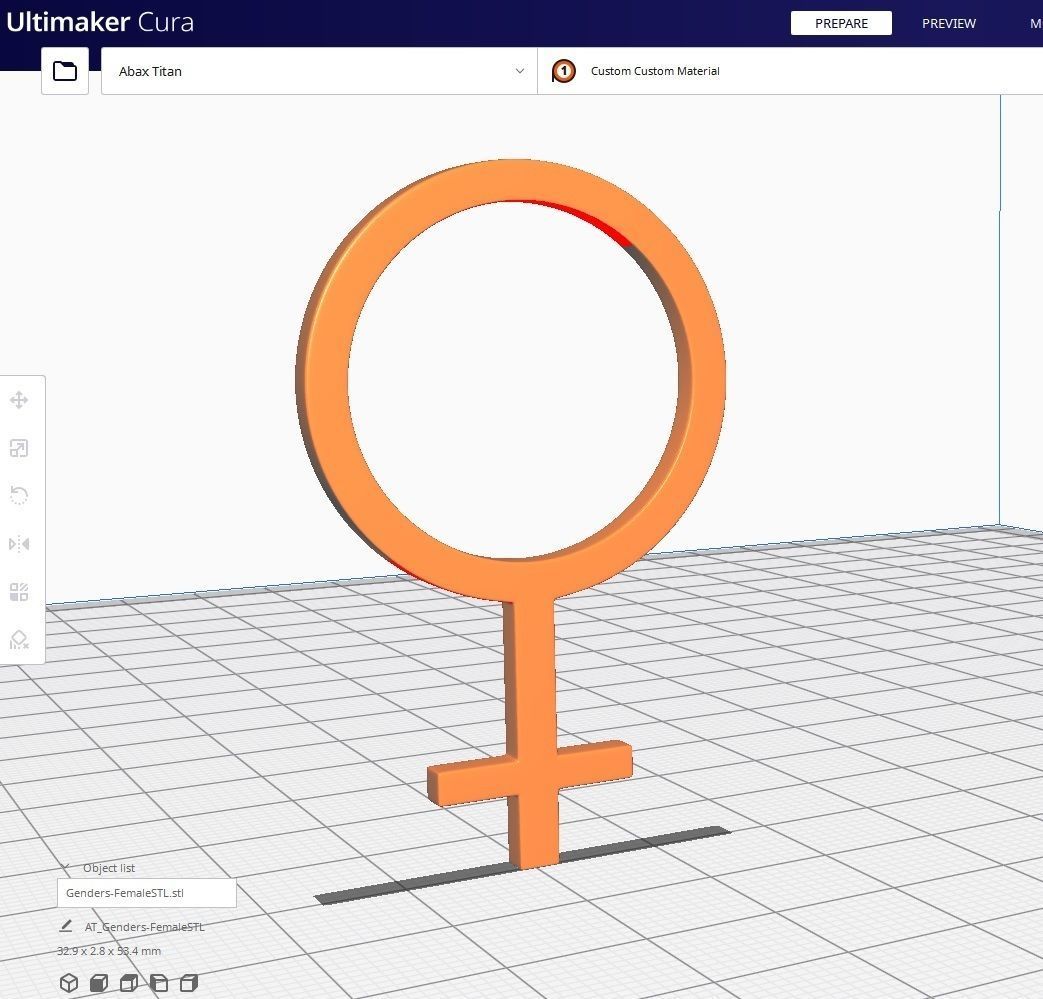Switch to right side view
The width and height of the screenshot is (1043, 999).
(189, 983)
